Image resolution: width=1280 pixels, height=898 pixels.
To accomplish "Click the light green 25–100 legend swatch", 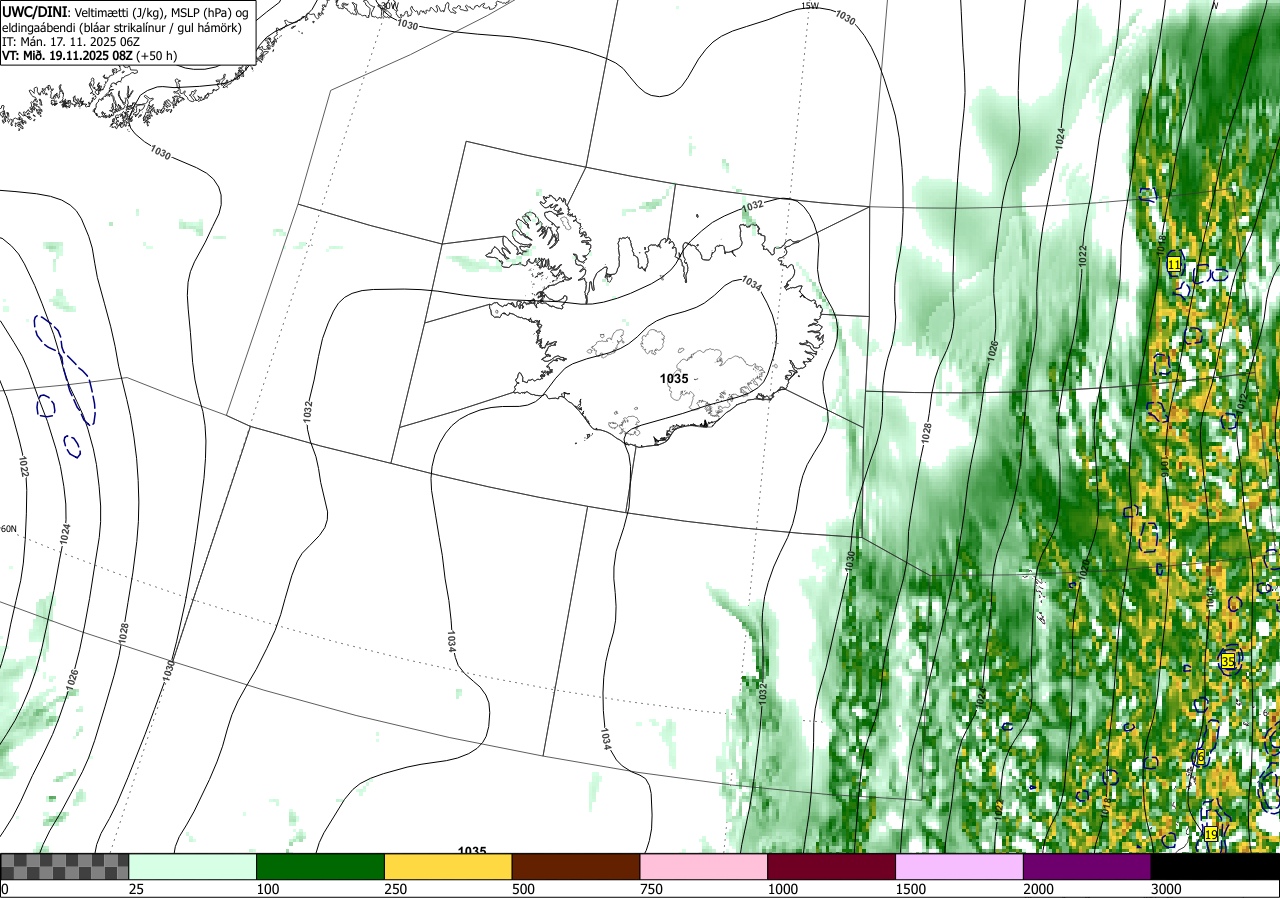I will pyautogui.click(x=192, y=866).
